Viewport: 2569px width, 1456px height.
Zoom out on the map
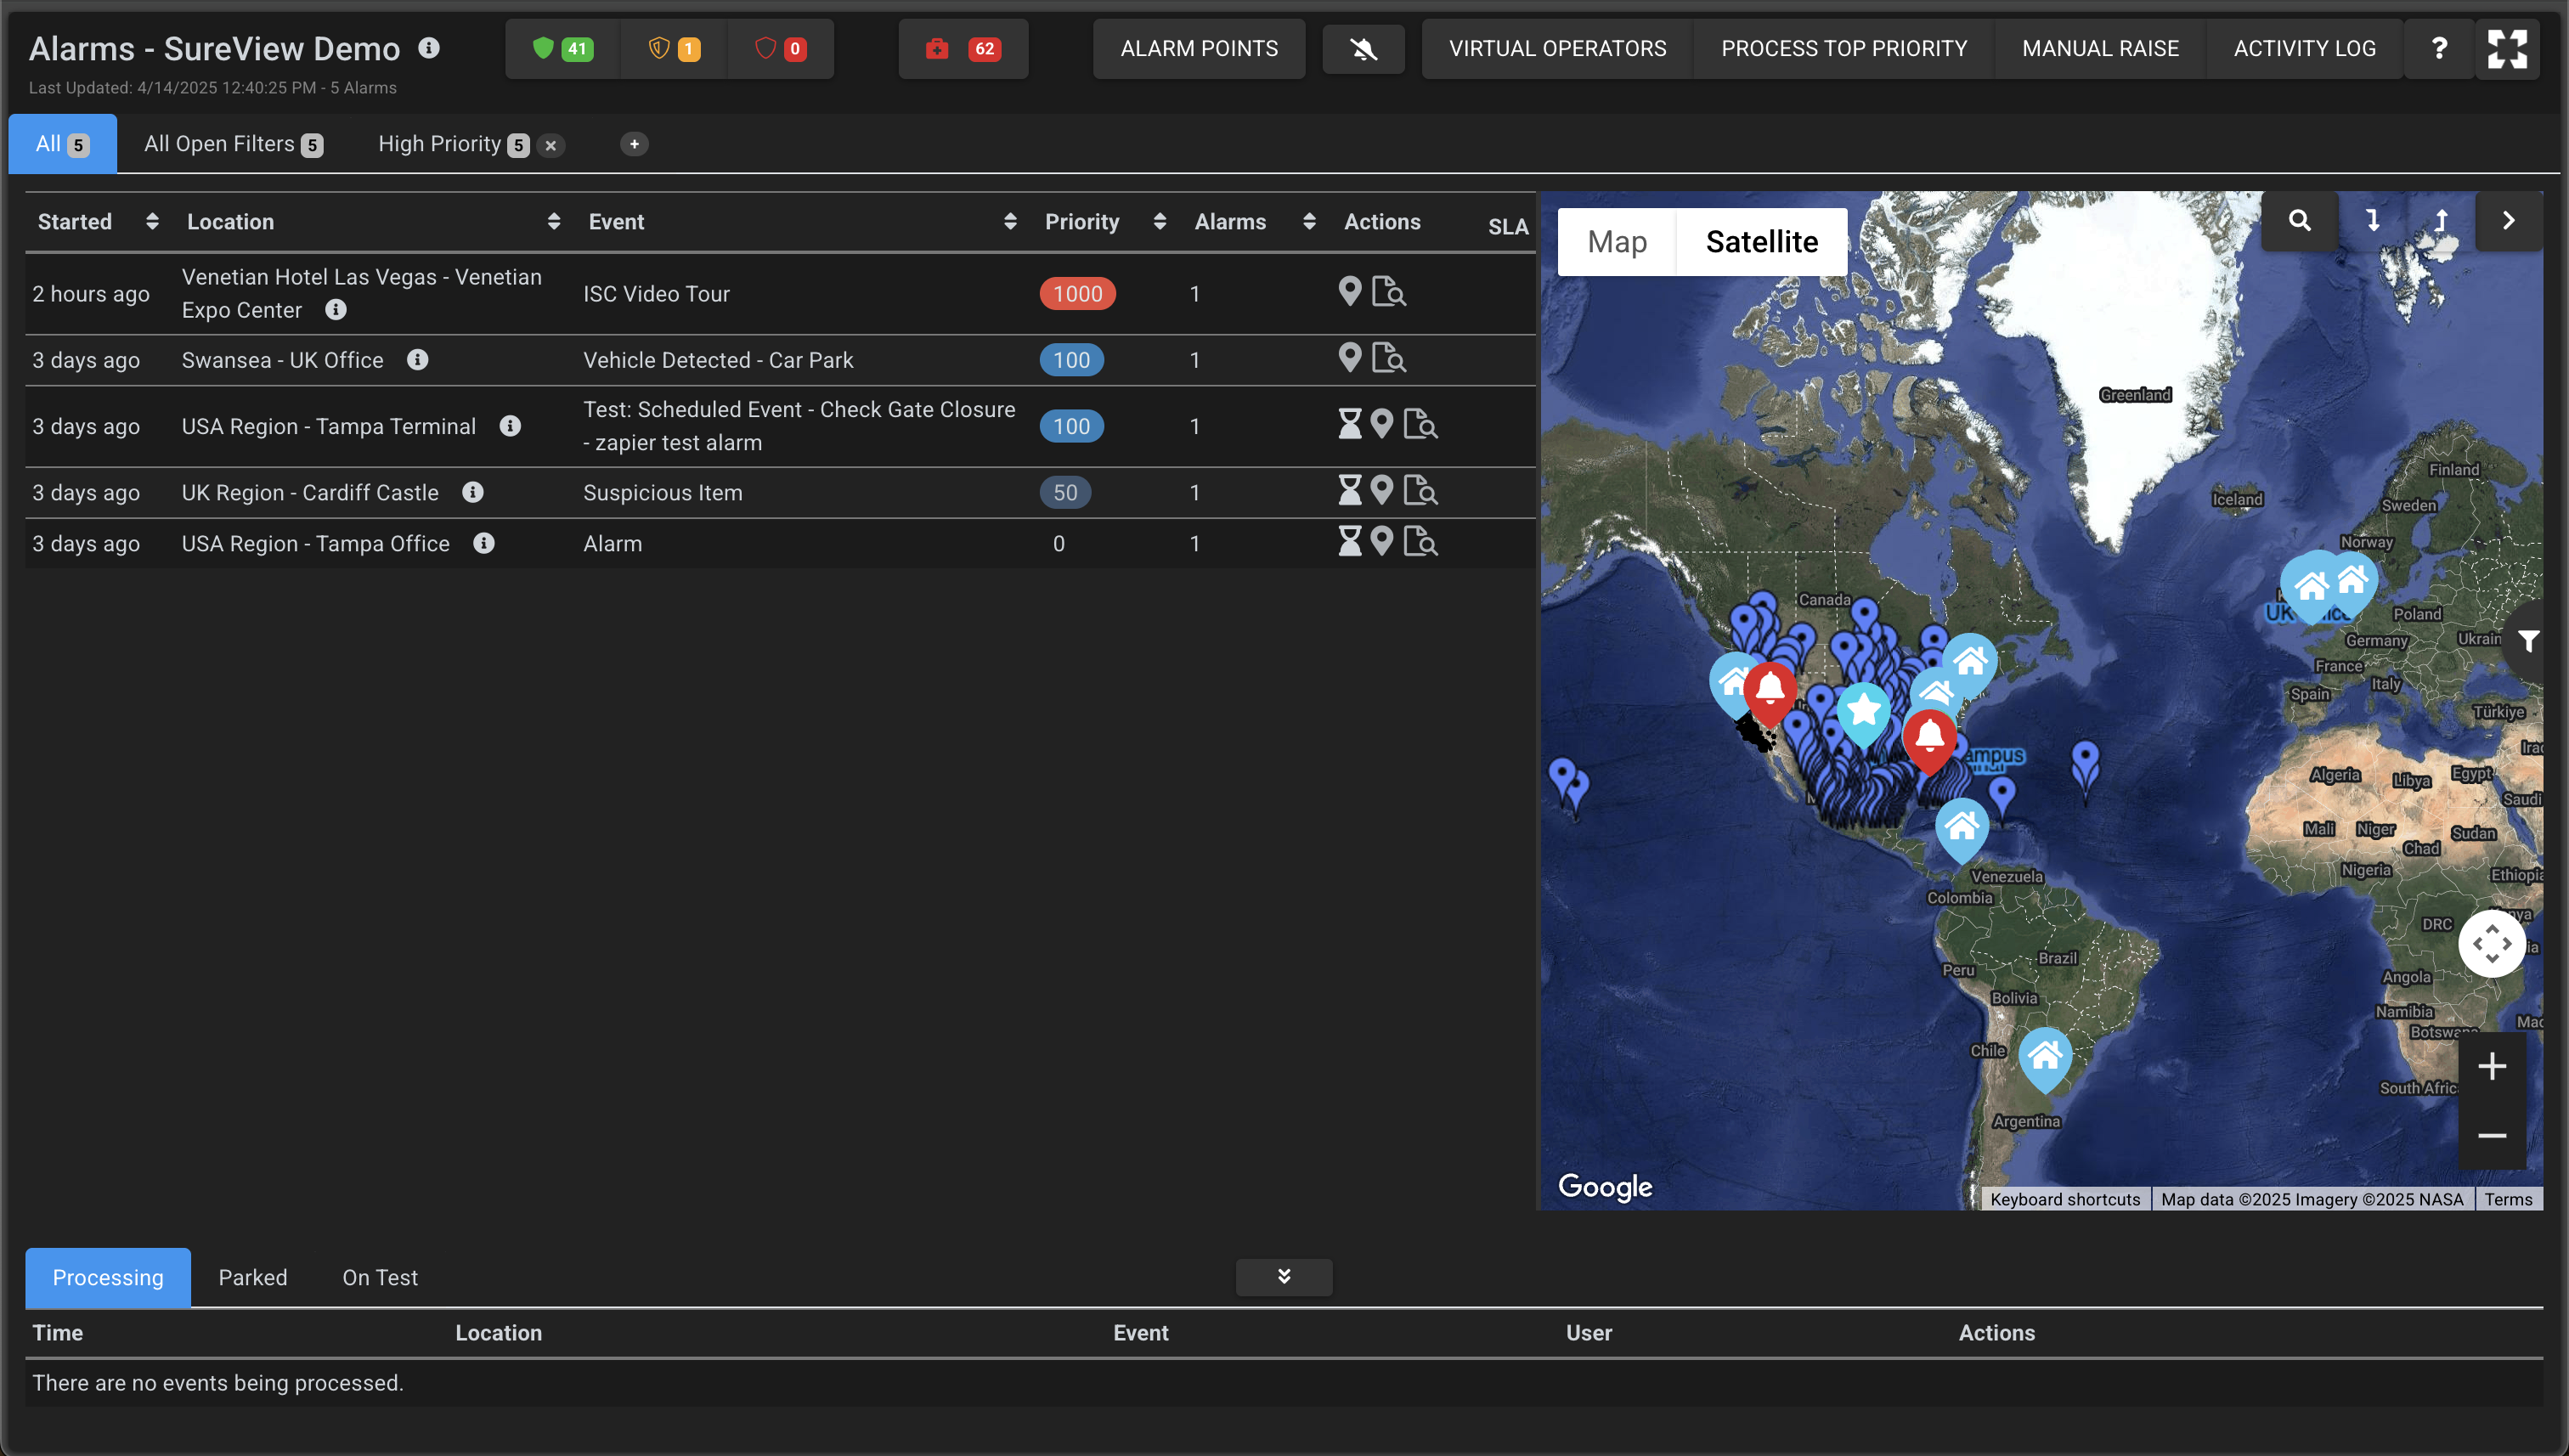2491,1136
